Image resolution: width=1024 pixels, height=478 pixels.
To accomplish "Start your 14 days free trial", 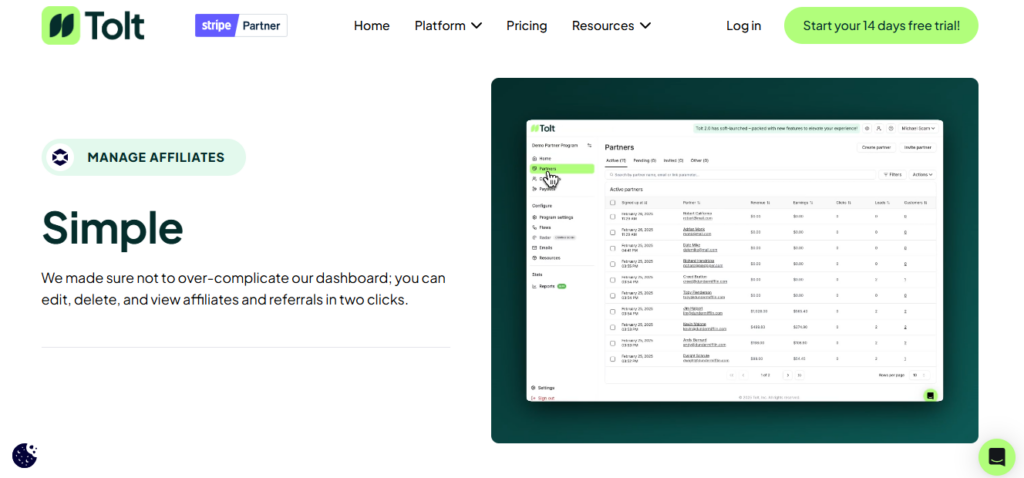I will pyautogui.click(x=881, y=25).
